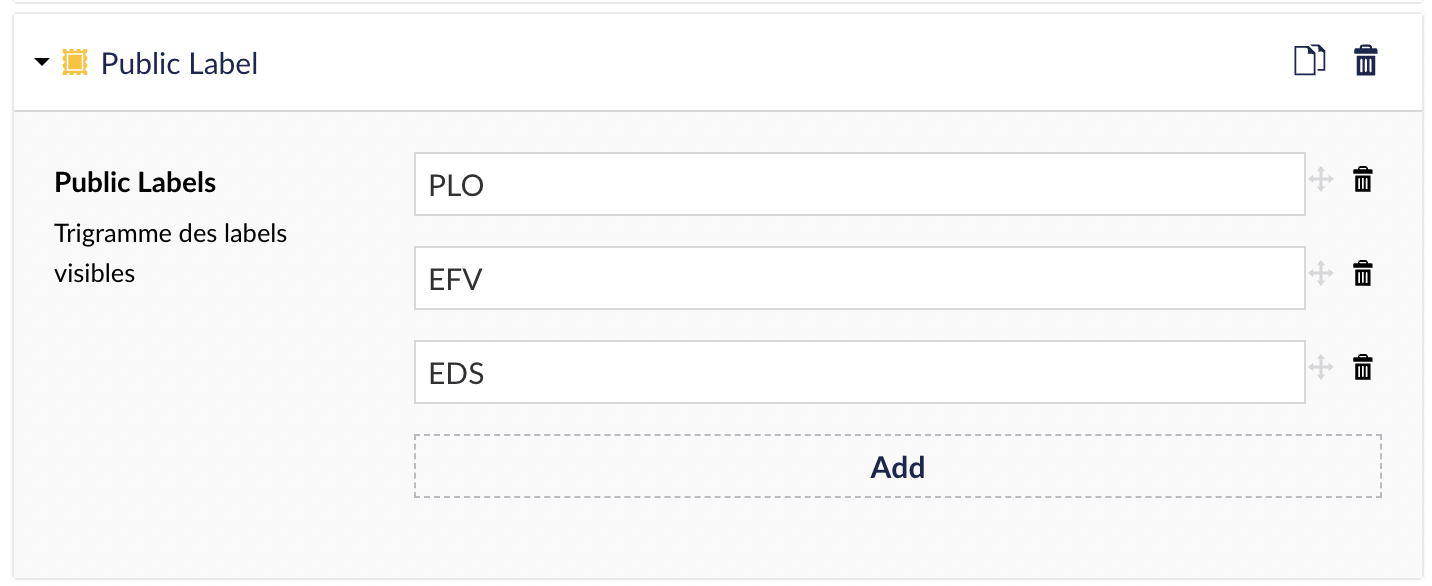The width and height of the screenshot is (1432, 586).
Task: Click the reorder handle next to EFV
Action: tap(1321, 274)
